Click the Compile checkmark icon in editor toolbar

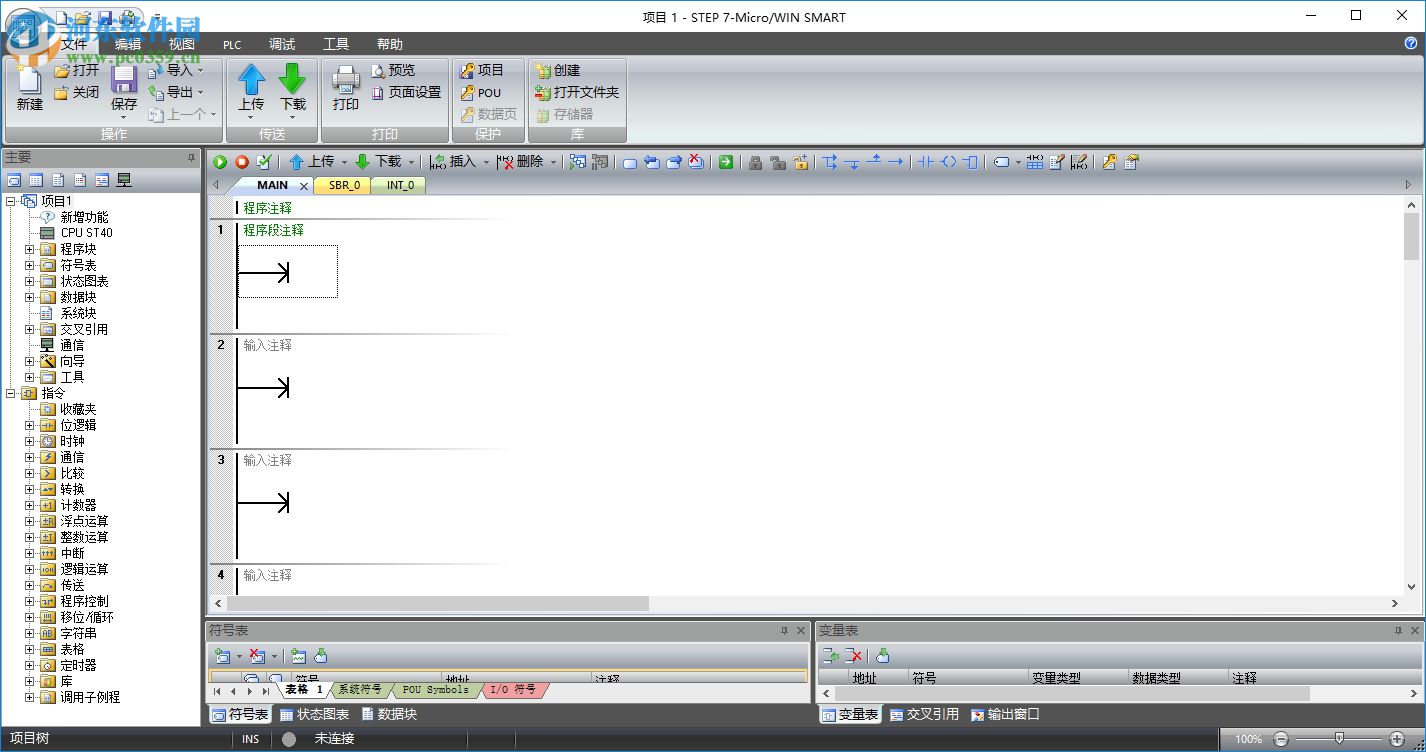(264, 162)
